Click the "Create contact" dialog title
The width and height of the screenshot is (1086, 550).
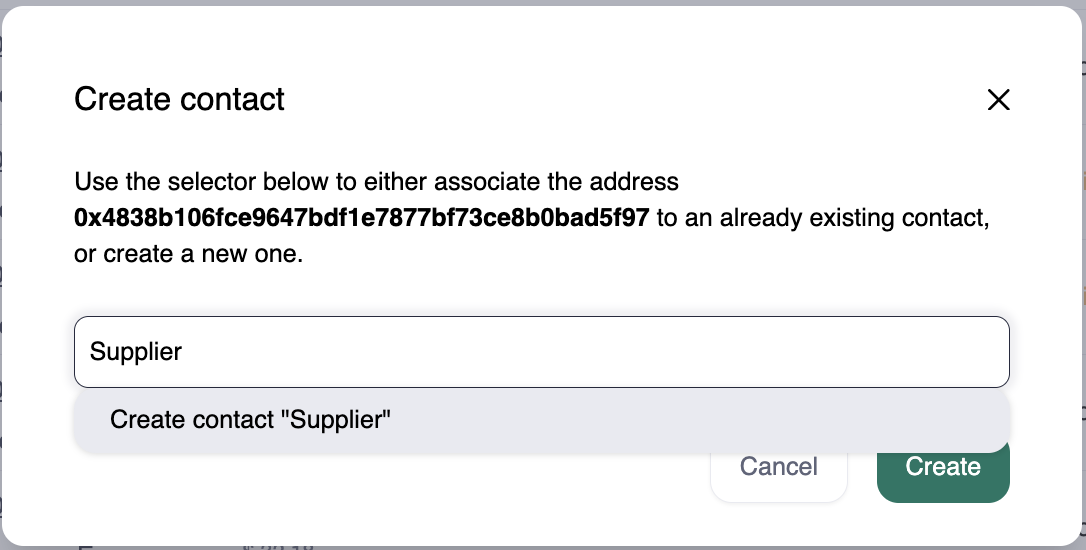[x=180, y=99]
